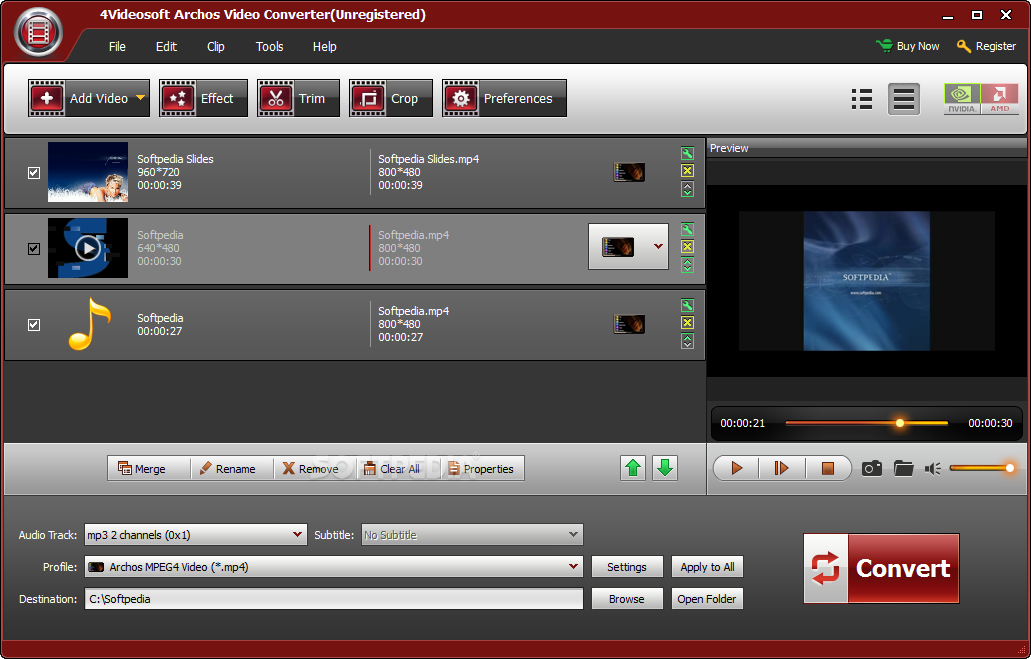Click the green reorder arrows icon for Softpedia Slides
Screen dimensions: 1031x659
coord(687,189)
